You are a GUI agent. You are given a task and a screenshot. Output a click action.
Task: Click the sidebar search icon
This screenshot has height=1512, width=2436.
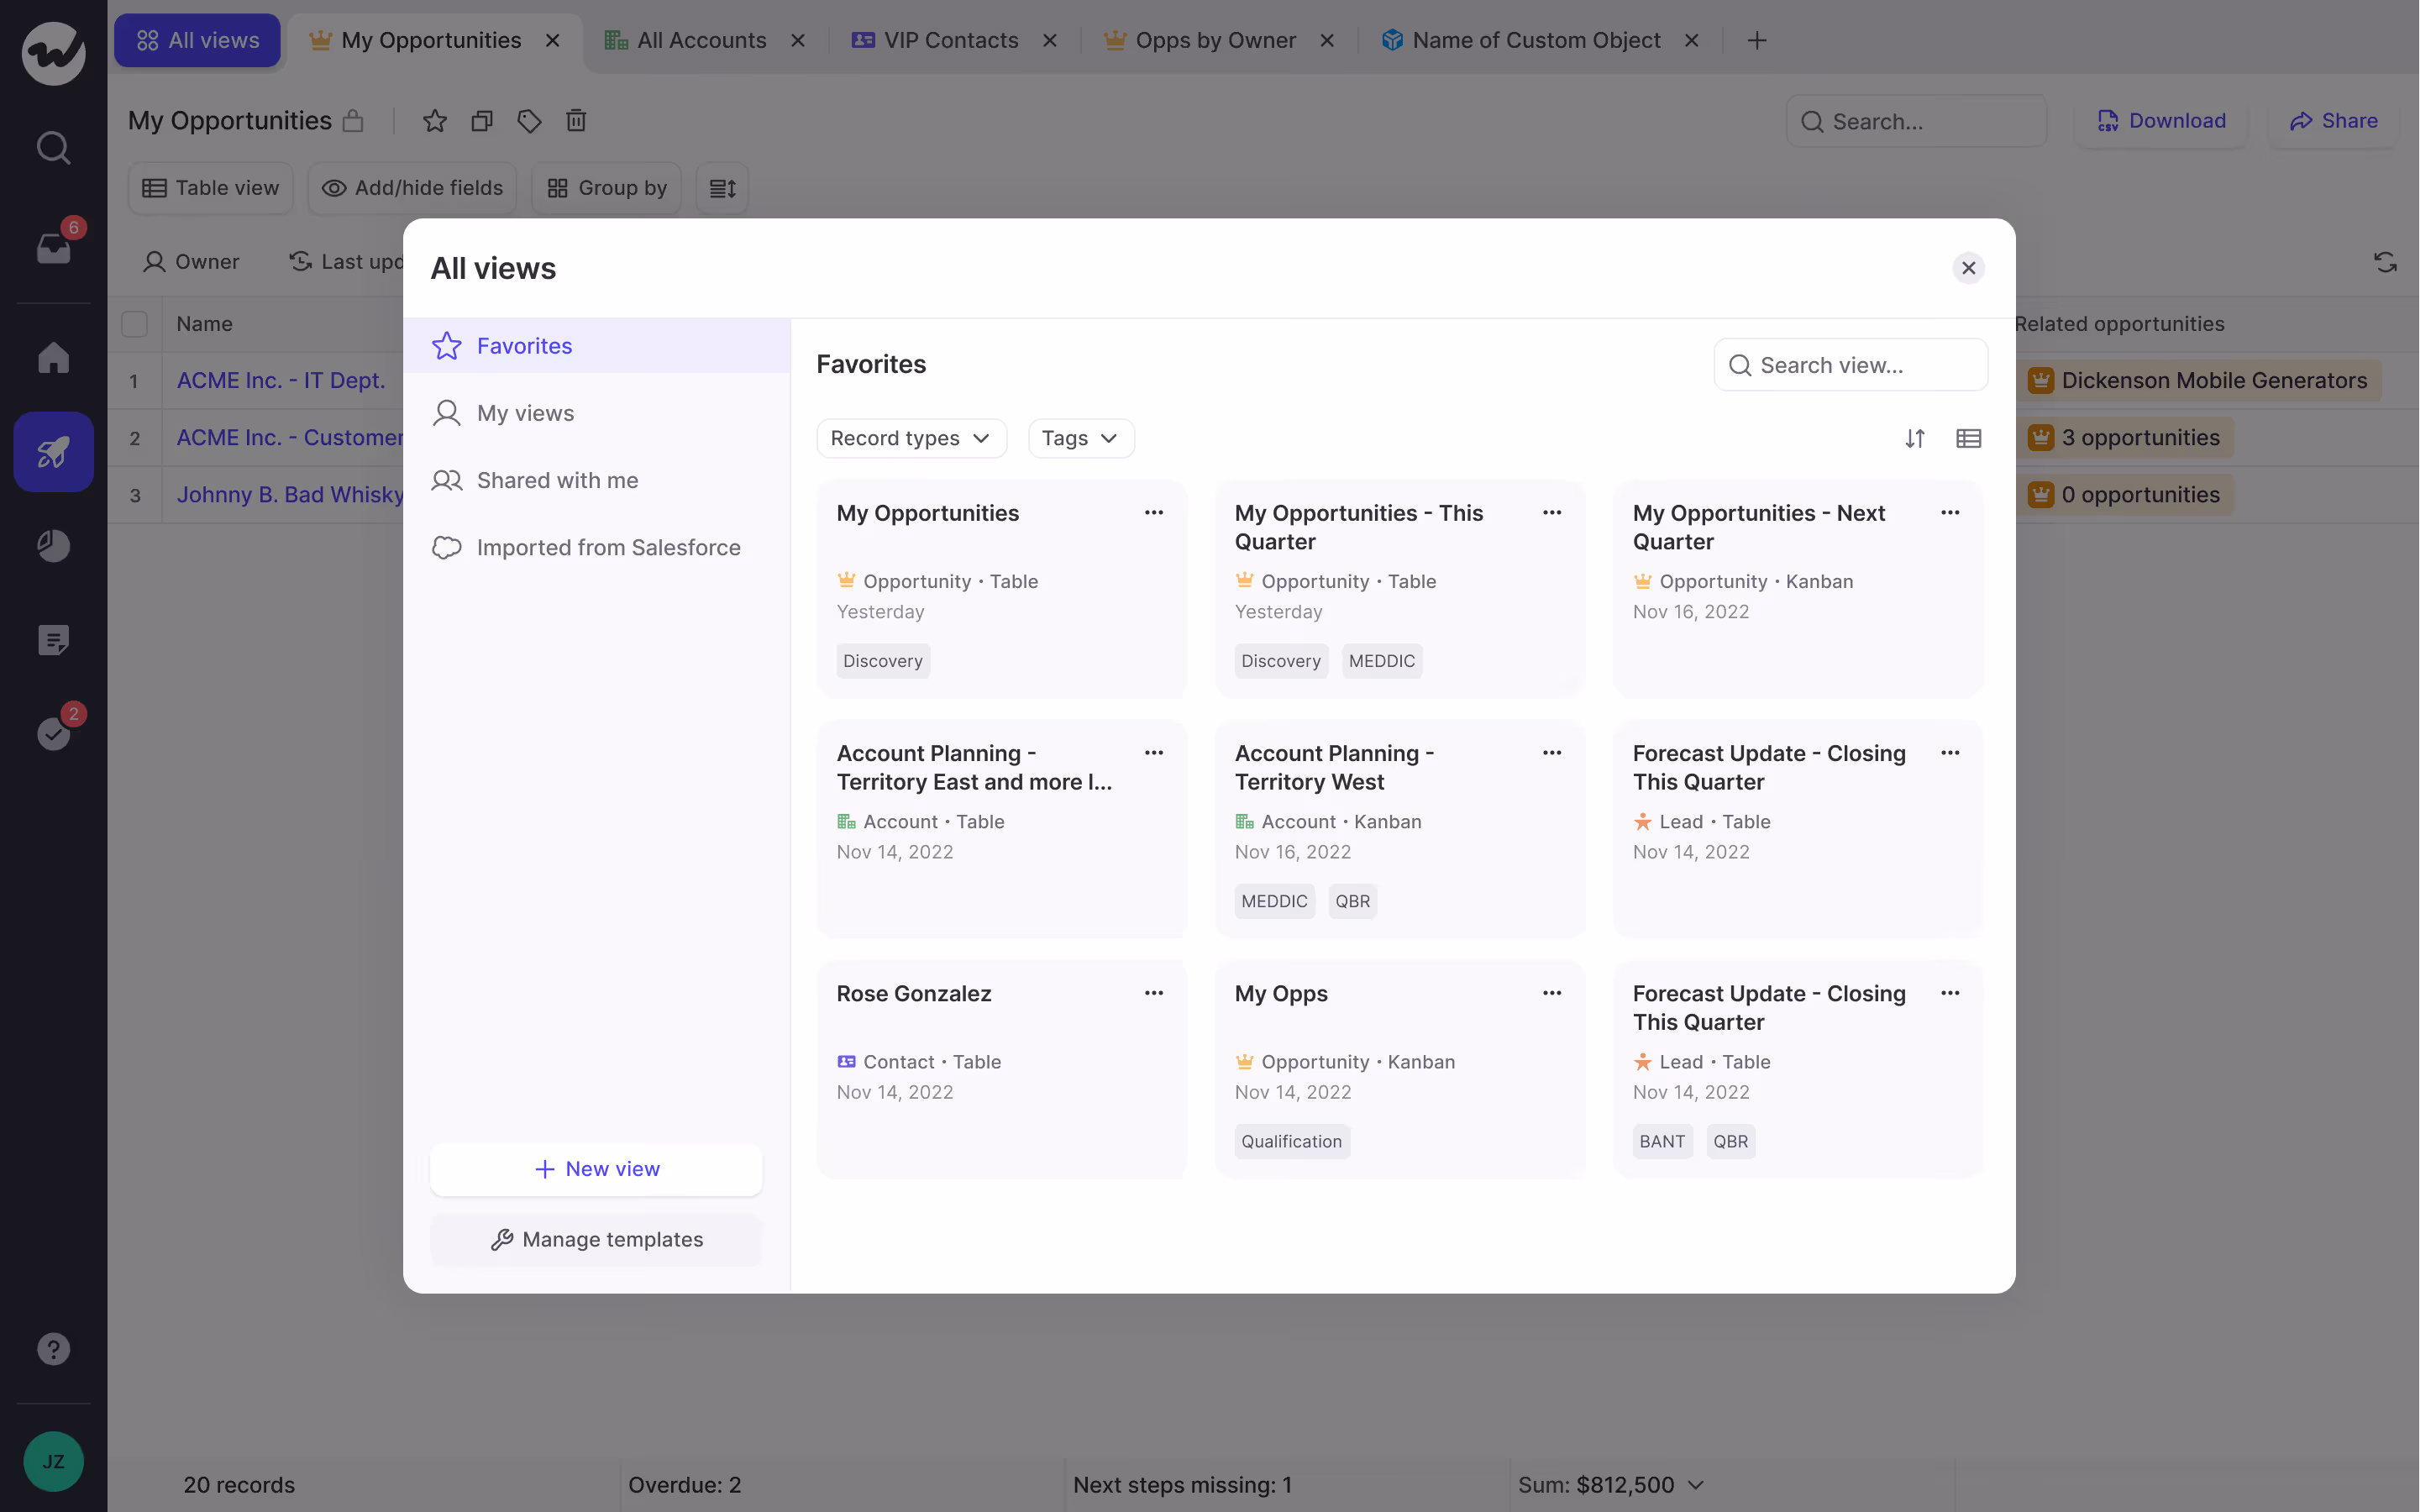(x=54, y=148)
